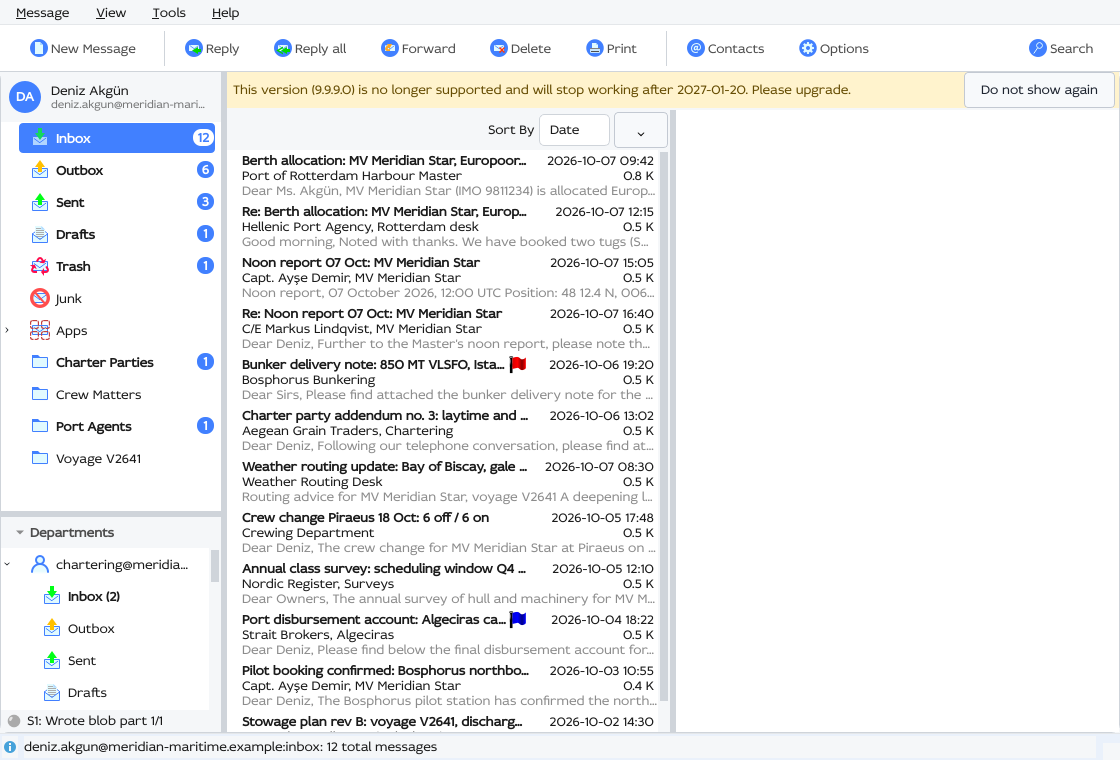Click the Reply all toolbar icon
Viewport: 1120px width, 760px height.
tap(283, 48)
